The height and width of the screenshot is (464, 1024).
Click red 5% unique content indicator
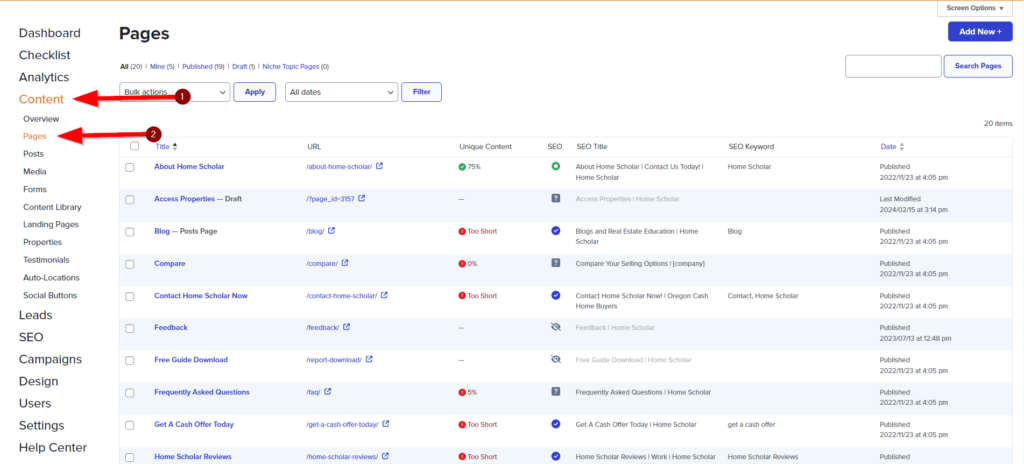(x=468, y=392)
